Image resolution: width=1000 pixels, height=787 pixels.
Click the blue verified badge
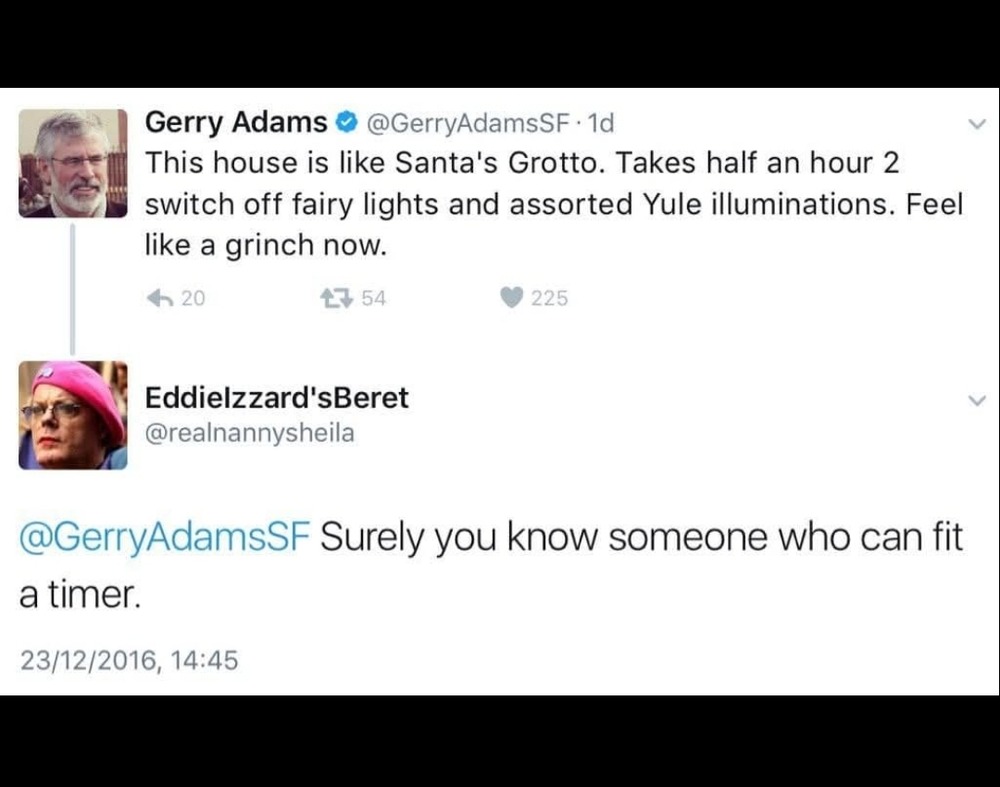pos(346,123)
